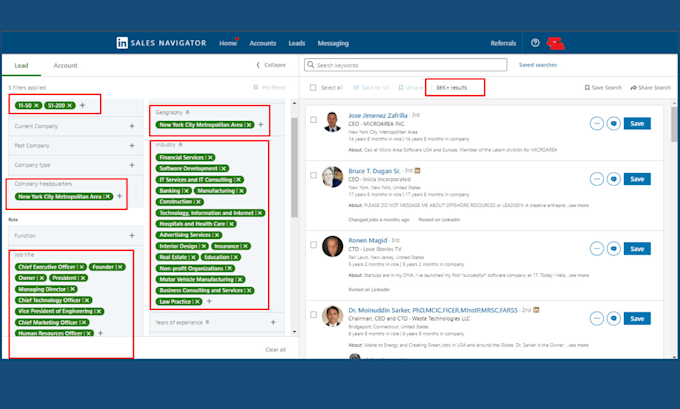Save lead Dr. Moinuddin Sarker

coord(637,318)
